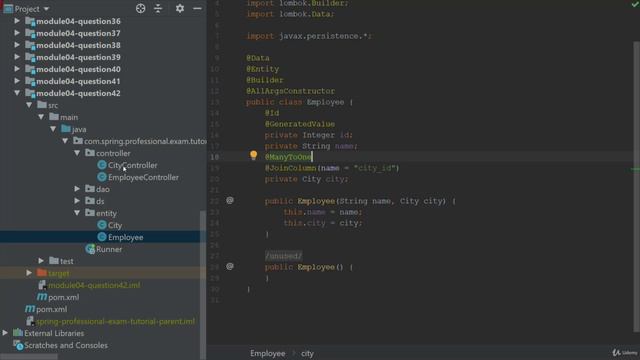This screenshot has width=640, height=360.
Task: Collapse the src folder arrow
Action: click(29, 105)
